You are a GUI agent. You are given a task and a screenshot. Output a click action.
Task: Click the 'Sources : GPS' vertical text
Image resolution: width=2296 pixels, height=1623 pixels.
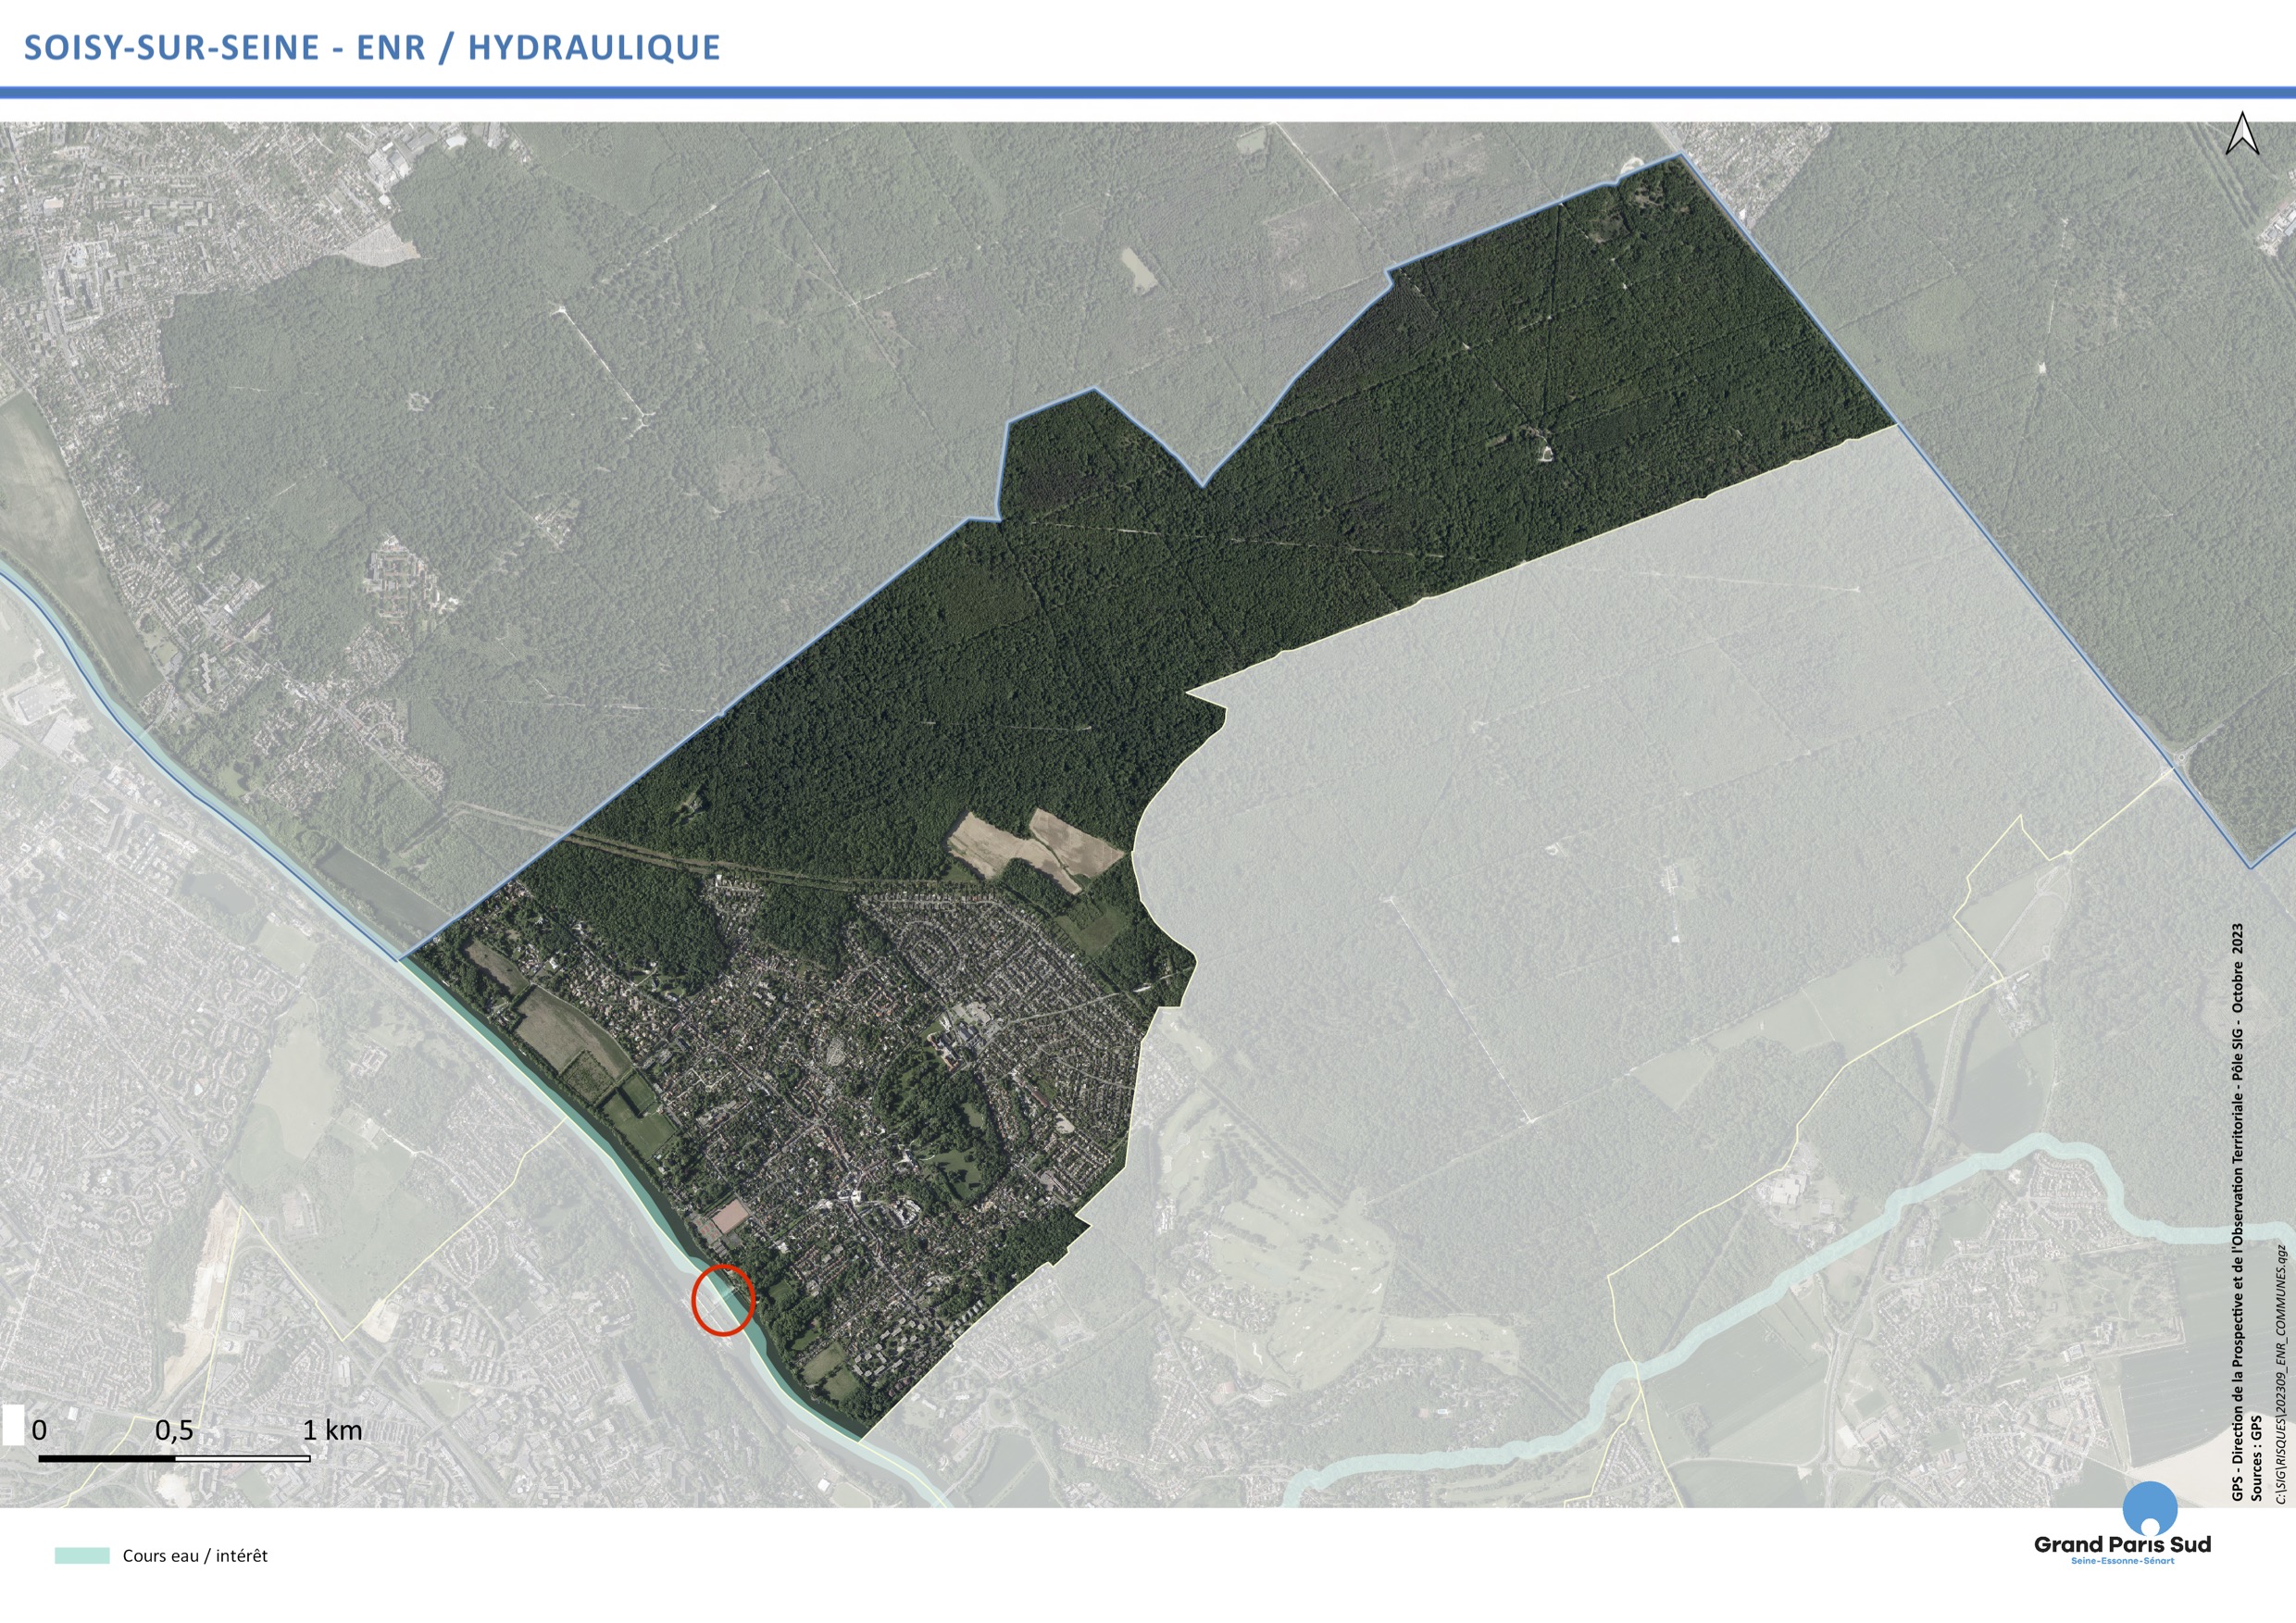click(x=2256, y=1457)
